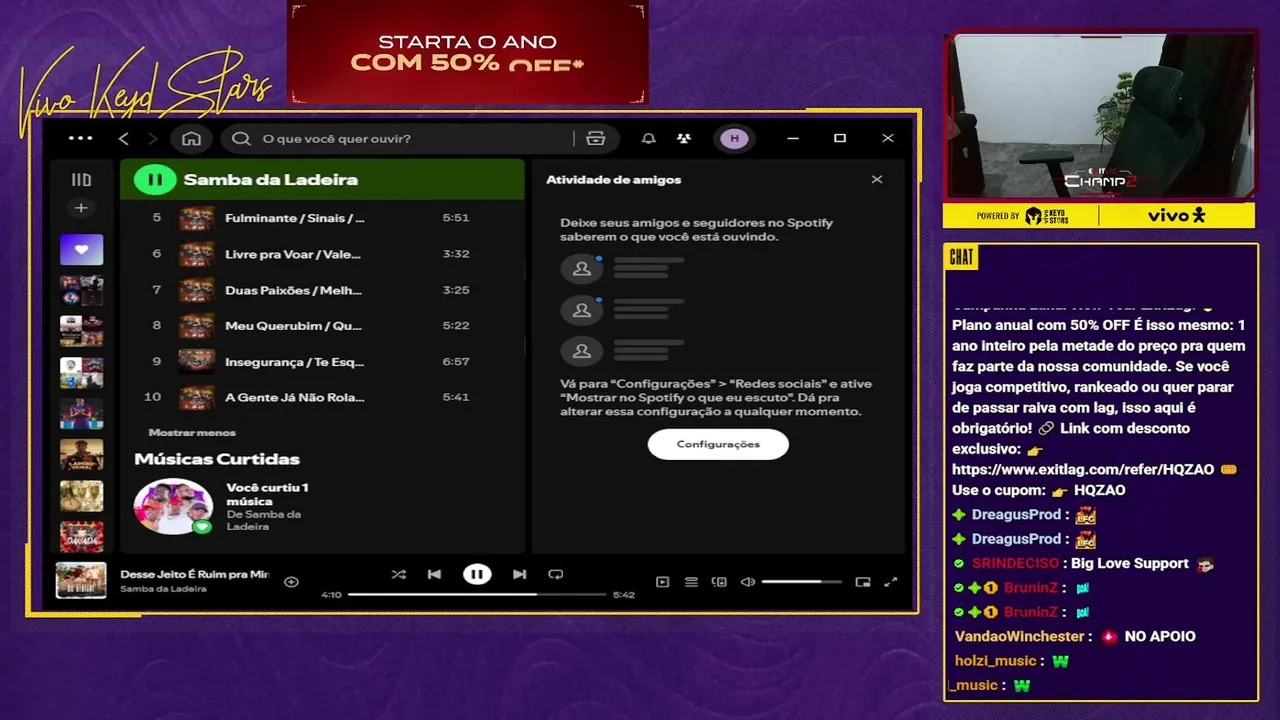The width and height of the screenshot is (1280, 720).
Task: Open the Samba da Ladeira header title
Action: tap(270, 180)
